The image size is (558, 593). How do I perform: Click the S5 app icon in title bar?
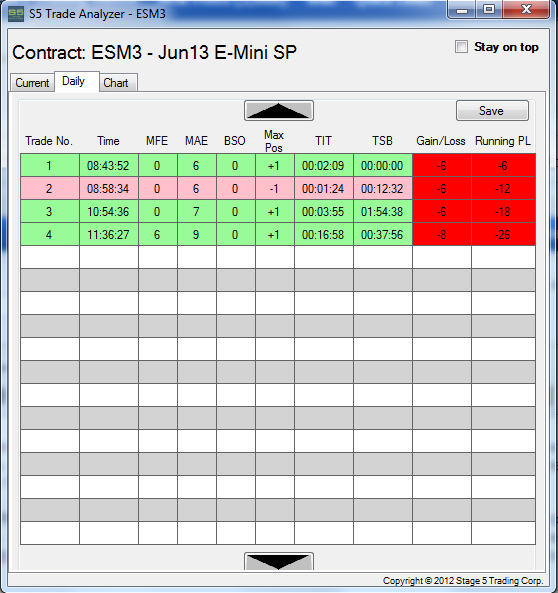16,14
